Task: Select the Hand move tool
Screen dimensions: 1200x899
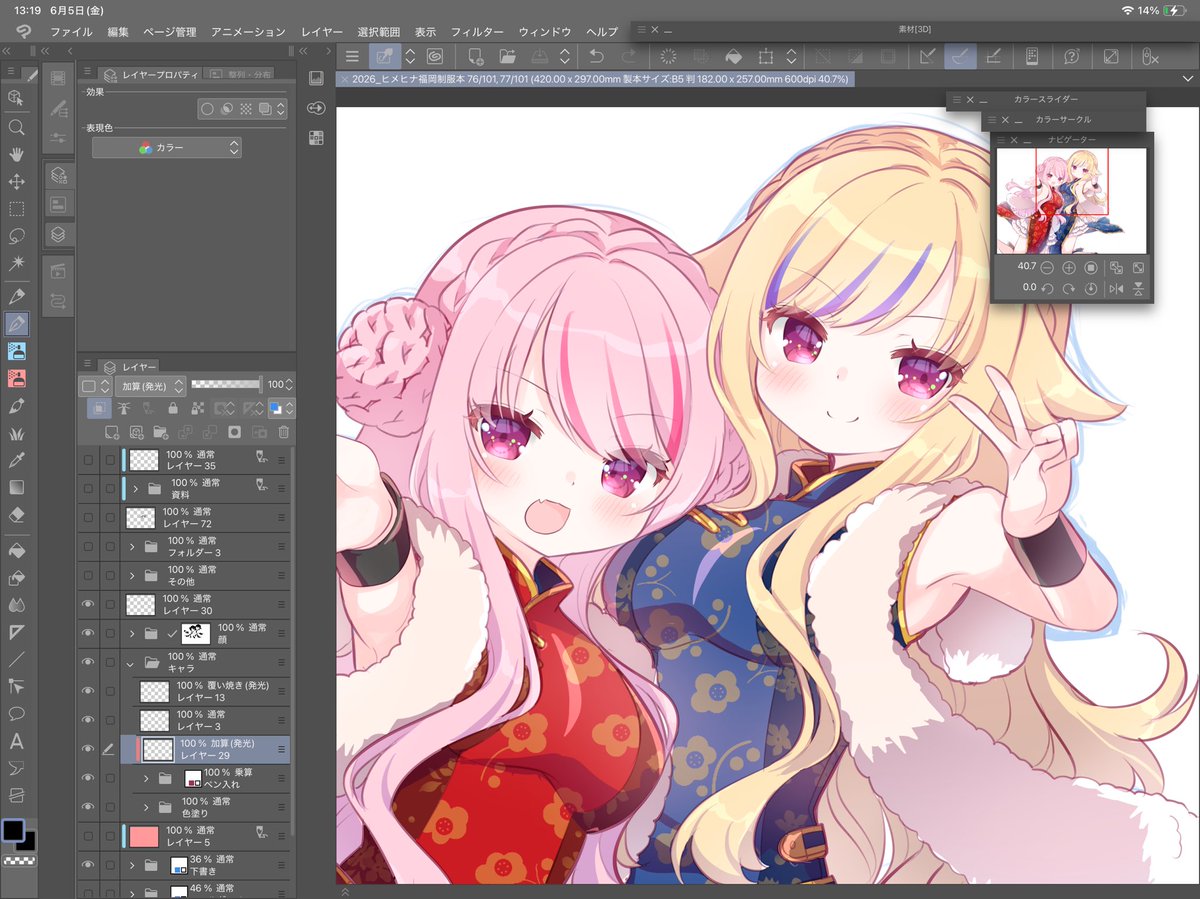Action: [17, 154]
